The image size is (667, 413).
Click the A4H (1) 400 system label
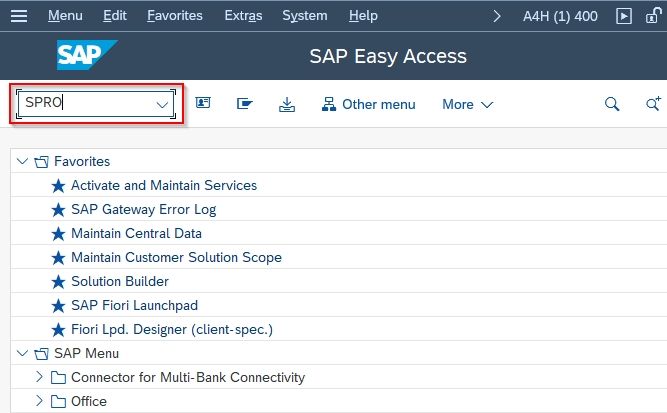[560, 16]
